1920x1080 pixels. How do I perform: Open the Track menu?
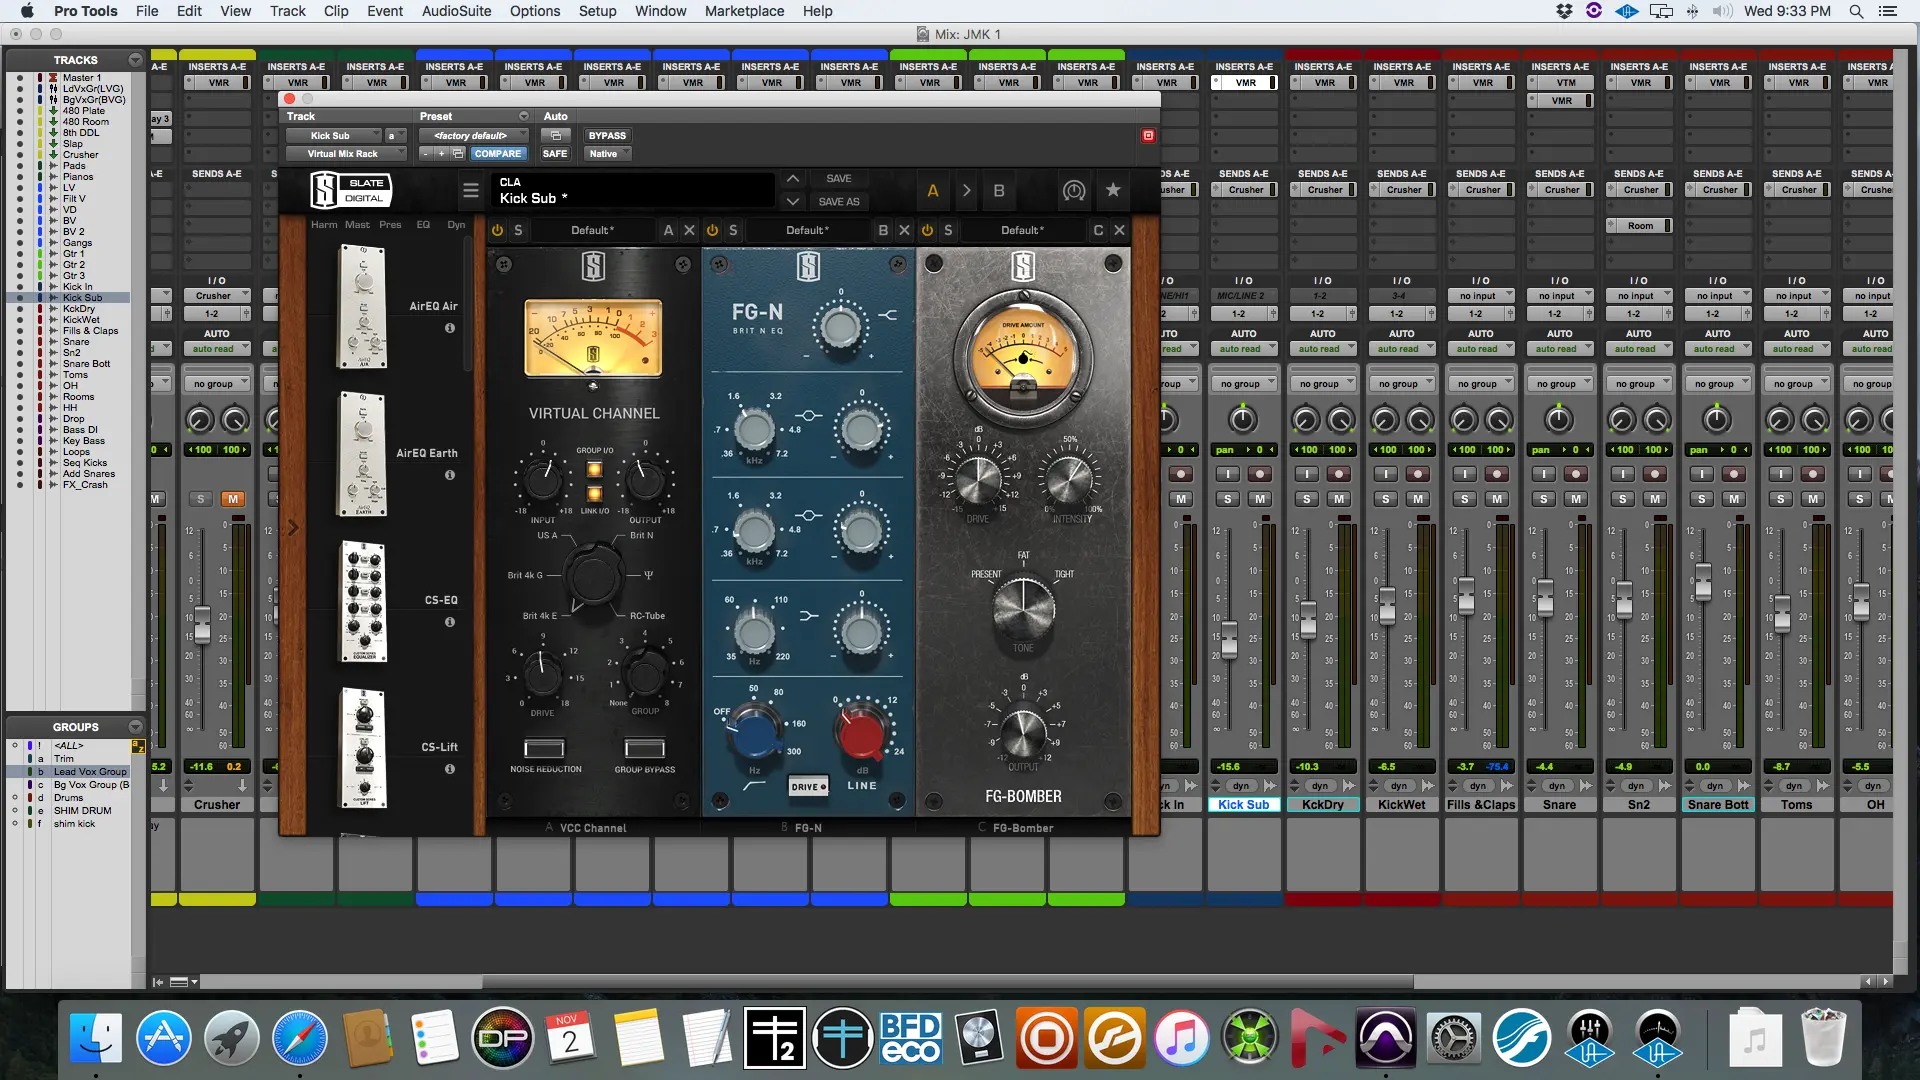click(x=288, y=11)
